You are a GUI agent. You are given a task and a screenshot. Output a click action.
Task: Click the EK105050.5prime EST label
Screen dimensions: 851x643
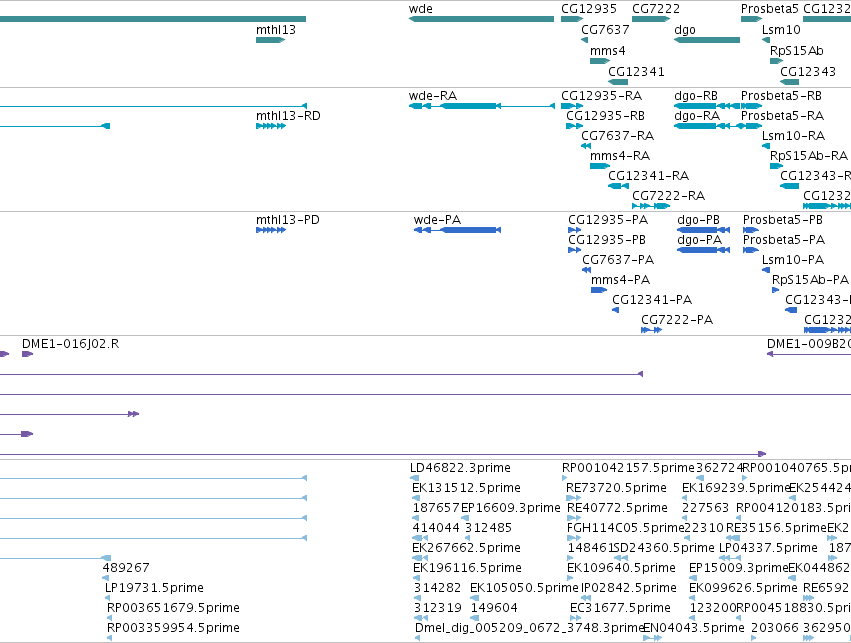click(524, 588)
